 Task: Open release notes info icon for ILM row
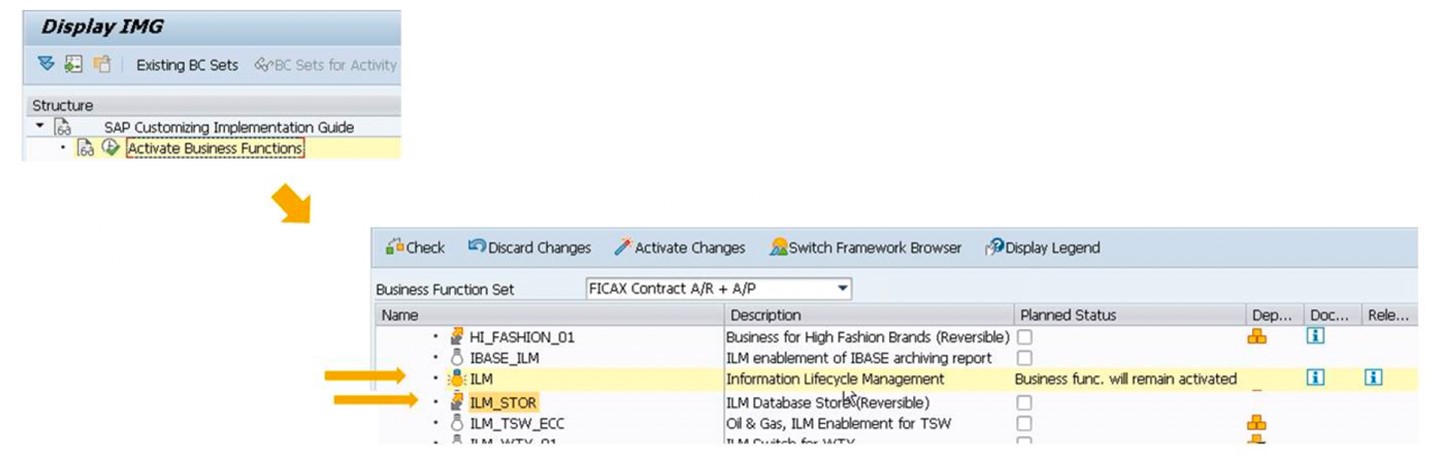tap(1374, 378)
